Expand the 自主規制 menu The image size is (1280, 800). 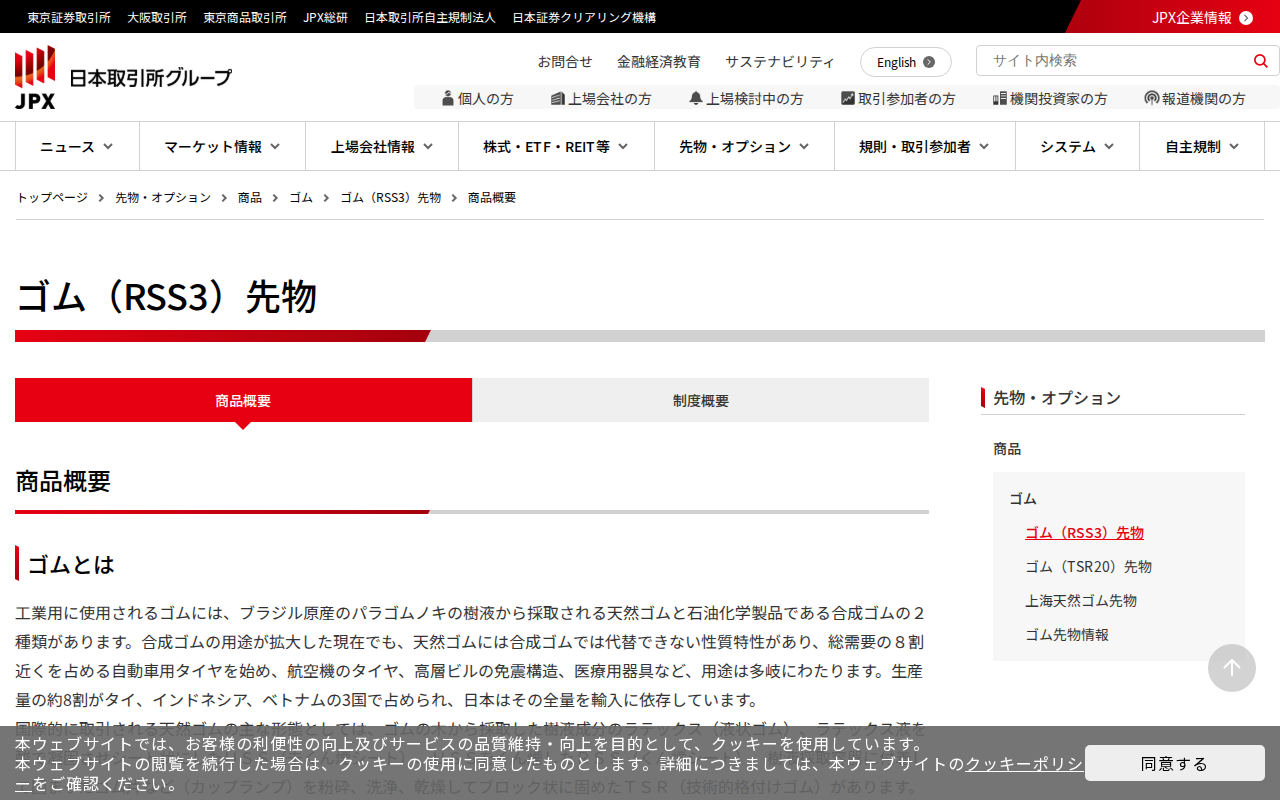(x=1202, y=146)
